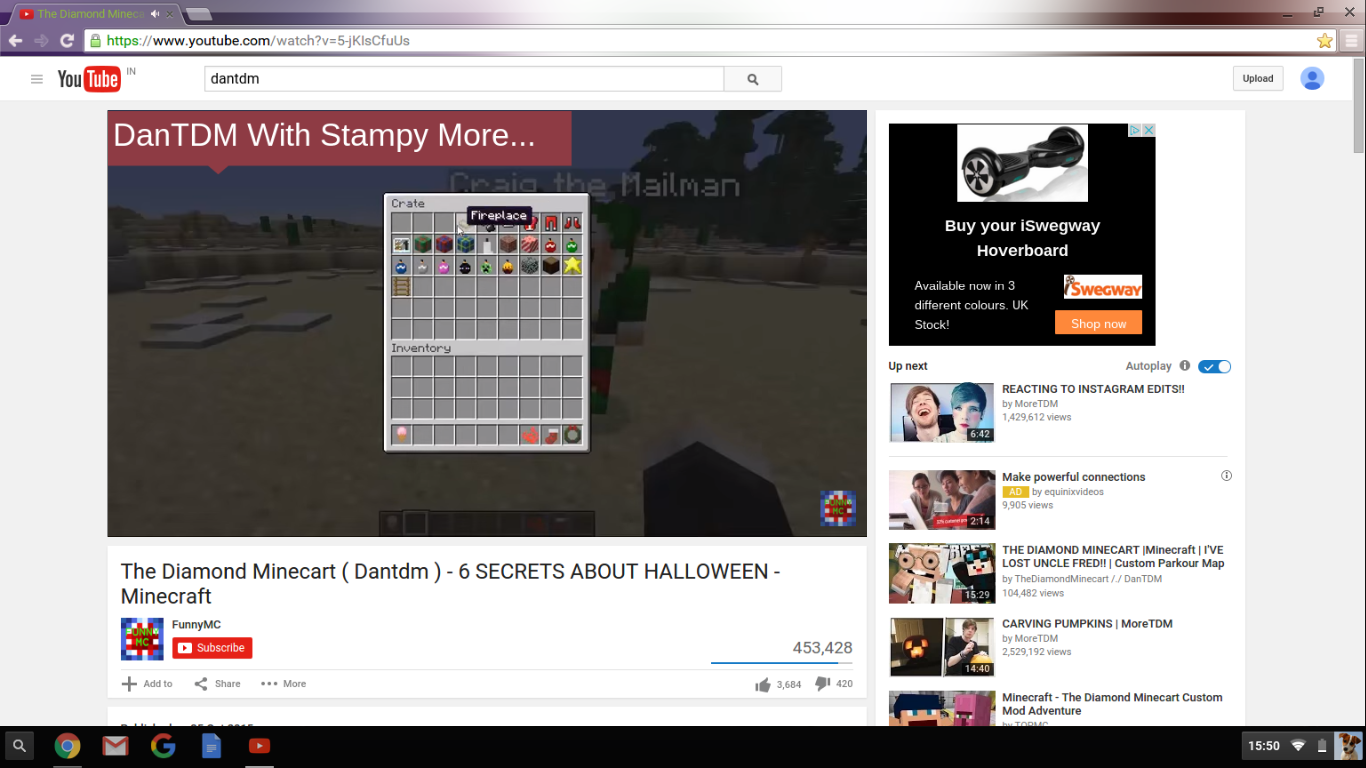The width and height of the screenshot is (1366, 768).
Task: Open the Add to playlist menu
Action: coord(147,684)
